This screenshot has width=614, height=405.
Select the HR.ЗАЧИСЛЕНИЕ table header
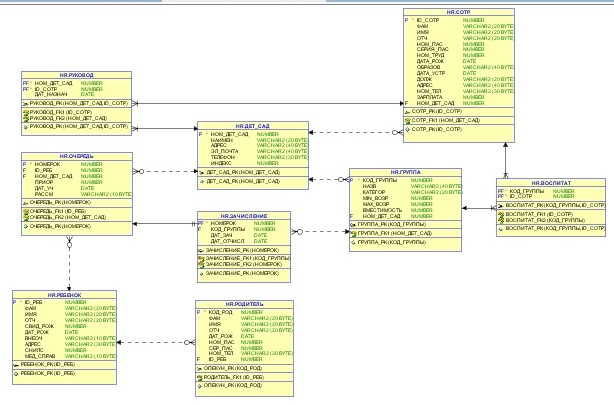(x=244, y=216)
